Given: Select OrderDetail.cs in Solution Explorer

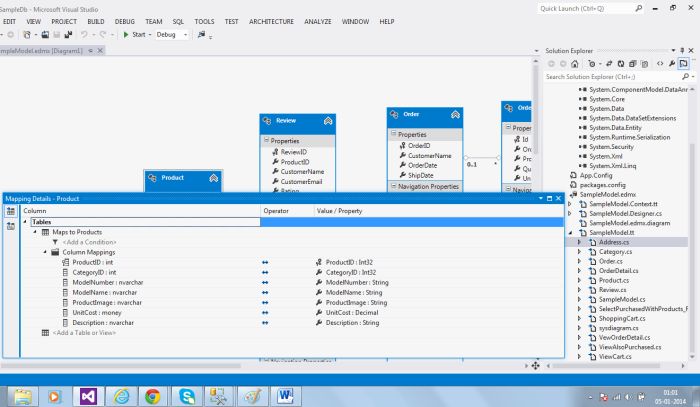Looking at the screenshot, I should [x=618, y=270].
